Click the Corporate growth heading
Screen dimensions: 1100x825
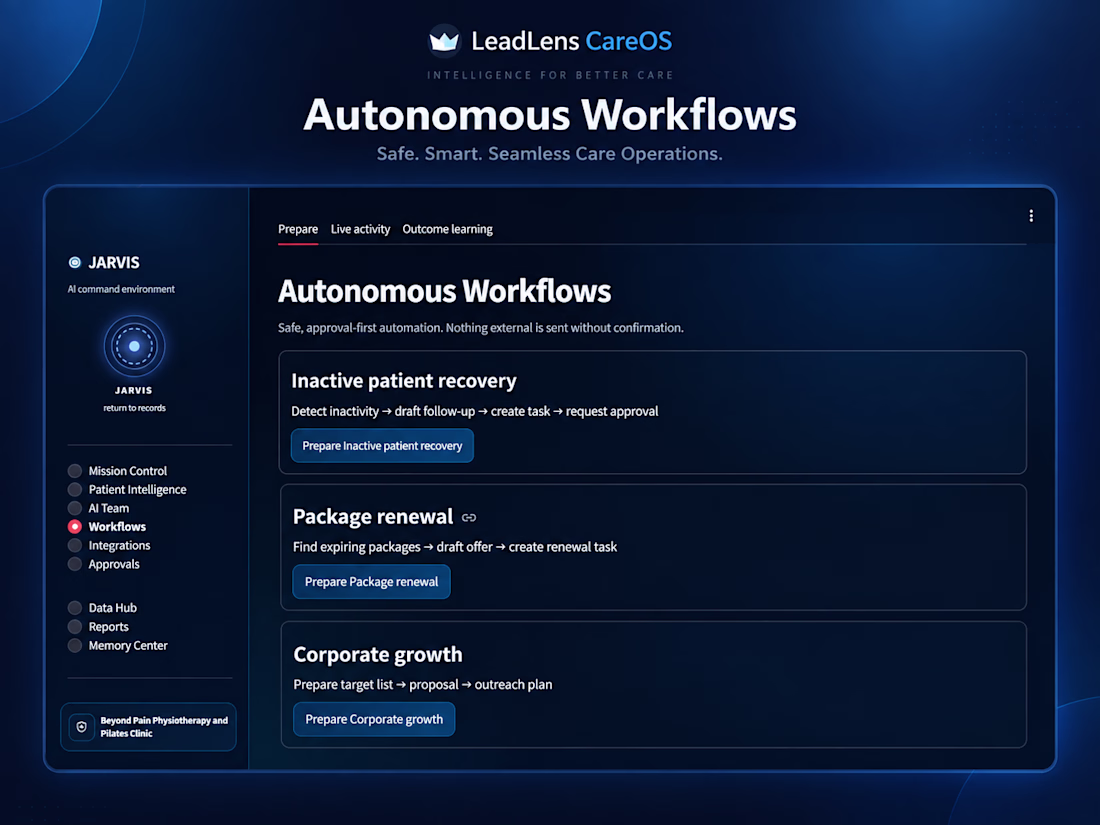pyautogui.click(x=378, y=655)
